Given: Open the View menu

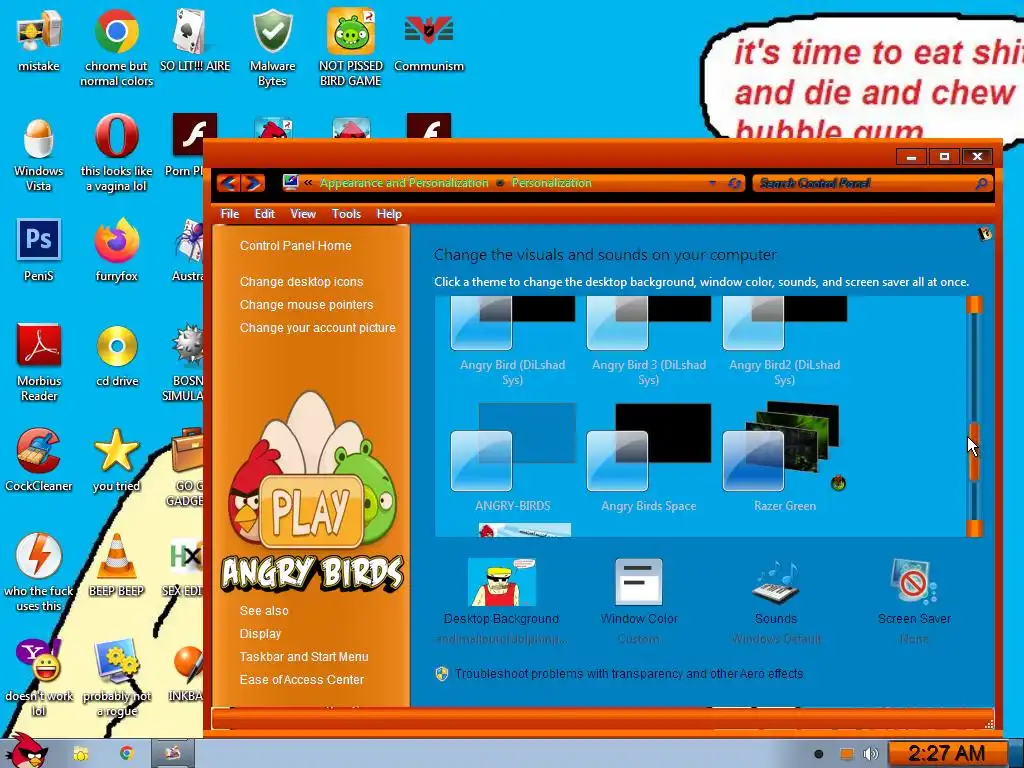Looking at the screenshot, I should coord(303,214).
